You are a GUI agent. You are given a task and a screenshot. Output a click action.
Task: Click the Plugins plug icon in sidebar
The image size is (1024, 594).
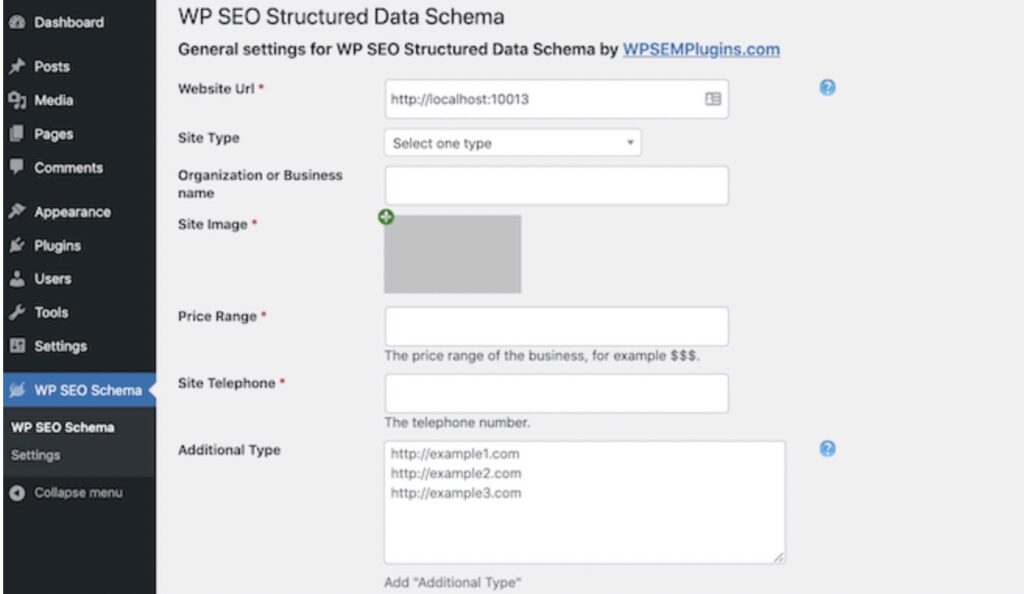tap(17, 245)
